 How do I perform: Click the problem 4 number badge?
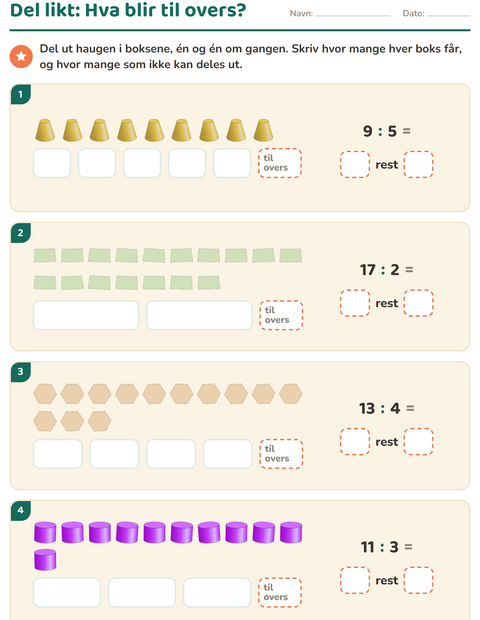(x=21, y=510)
